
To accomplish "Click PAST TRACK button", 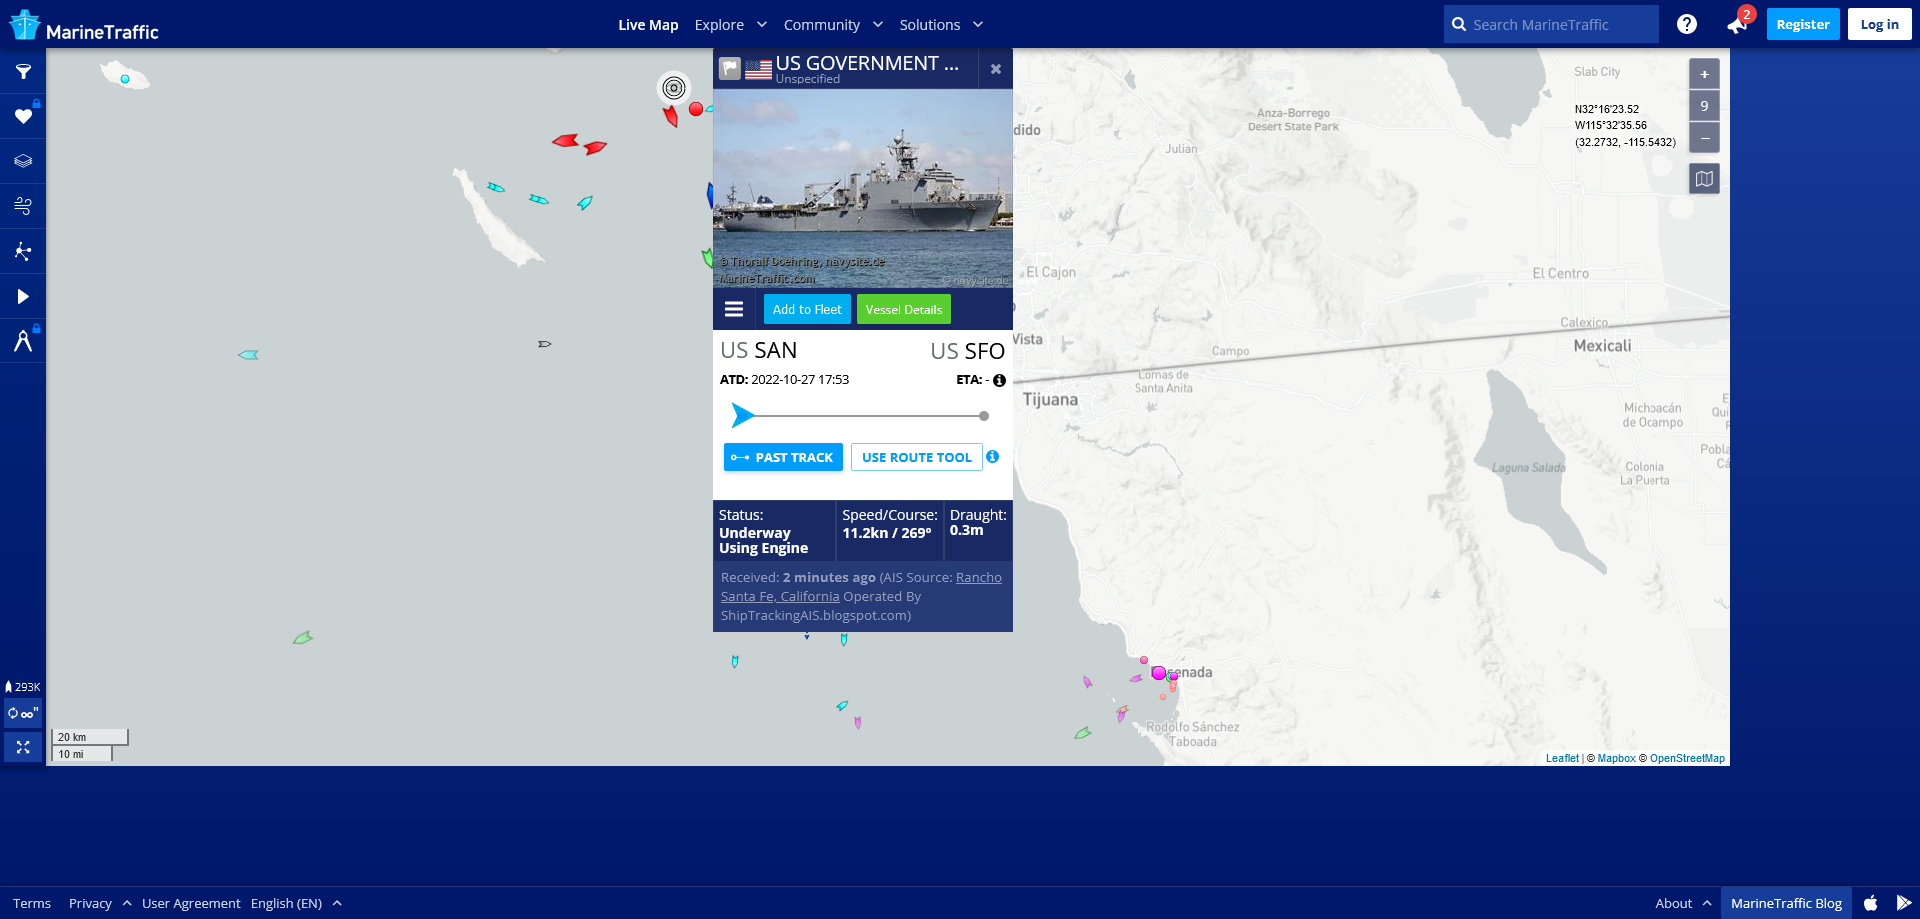I will tap(783, 457).
